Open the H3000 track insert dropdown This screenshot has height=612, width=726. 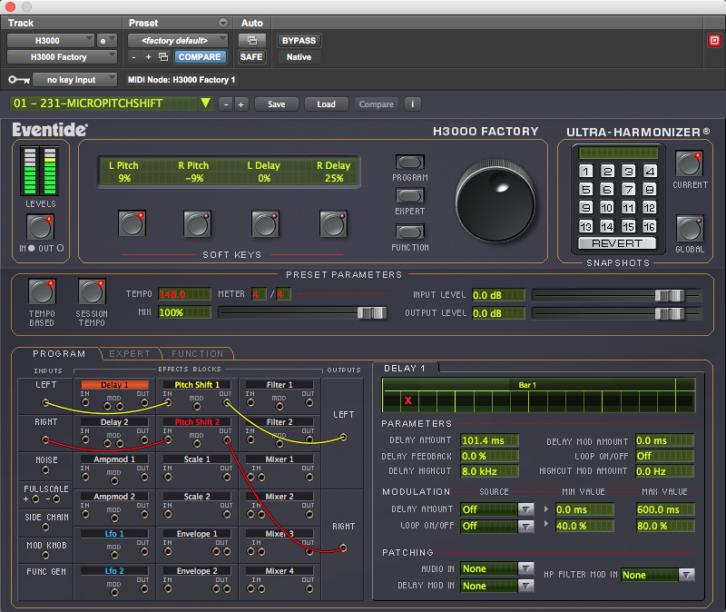[x=50, y=41]
